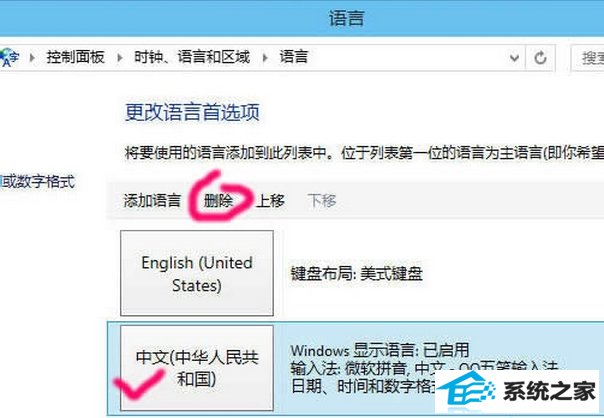604x418 pixels.
Task: Expand the arrow after 控制面板 breadcrumb
Action: point(120,58)
